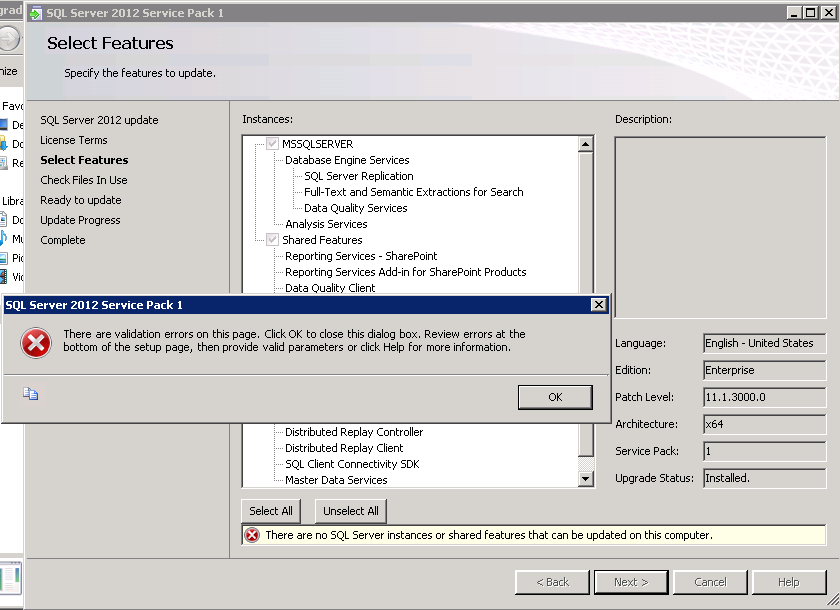This screenshot has height=610, width=840.
Task: Open the License Terms step
Action: pyautogui.click(x=73, y=140)
